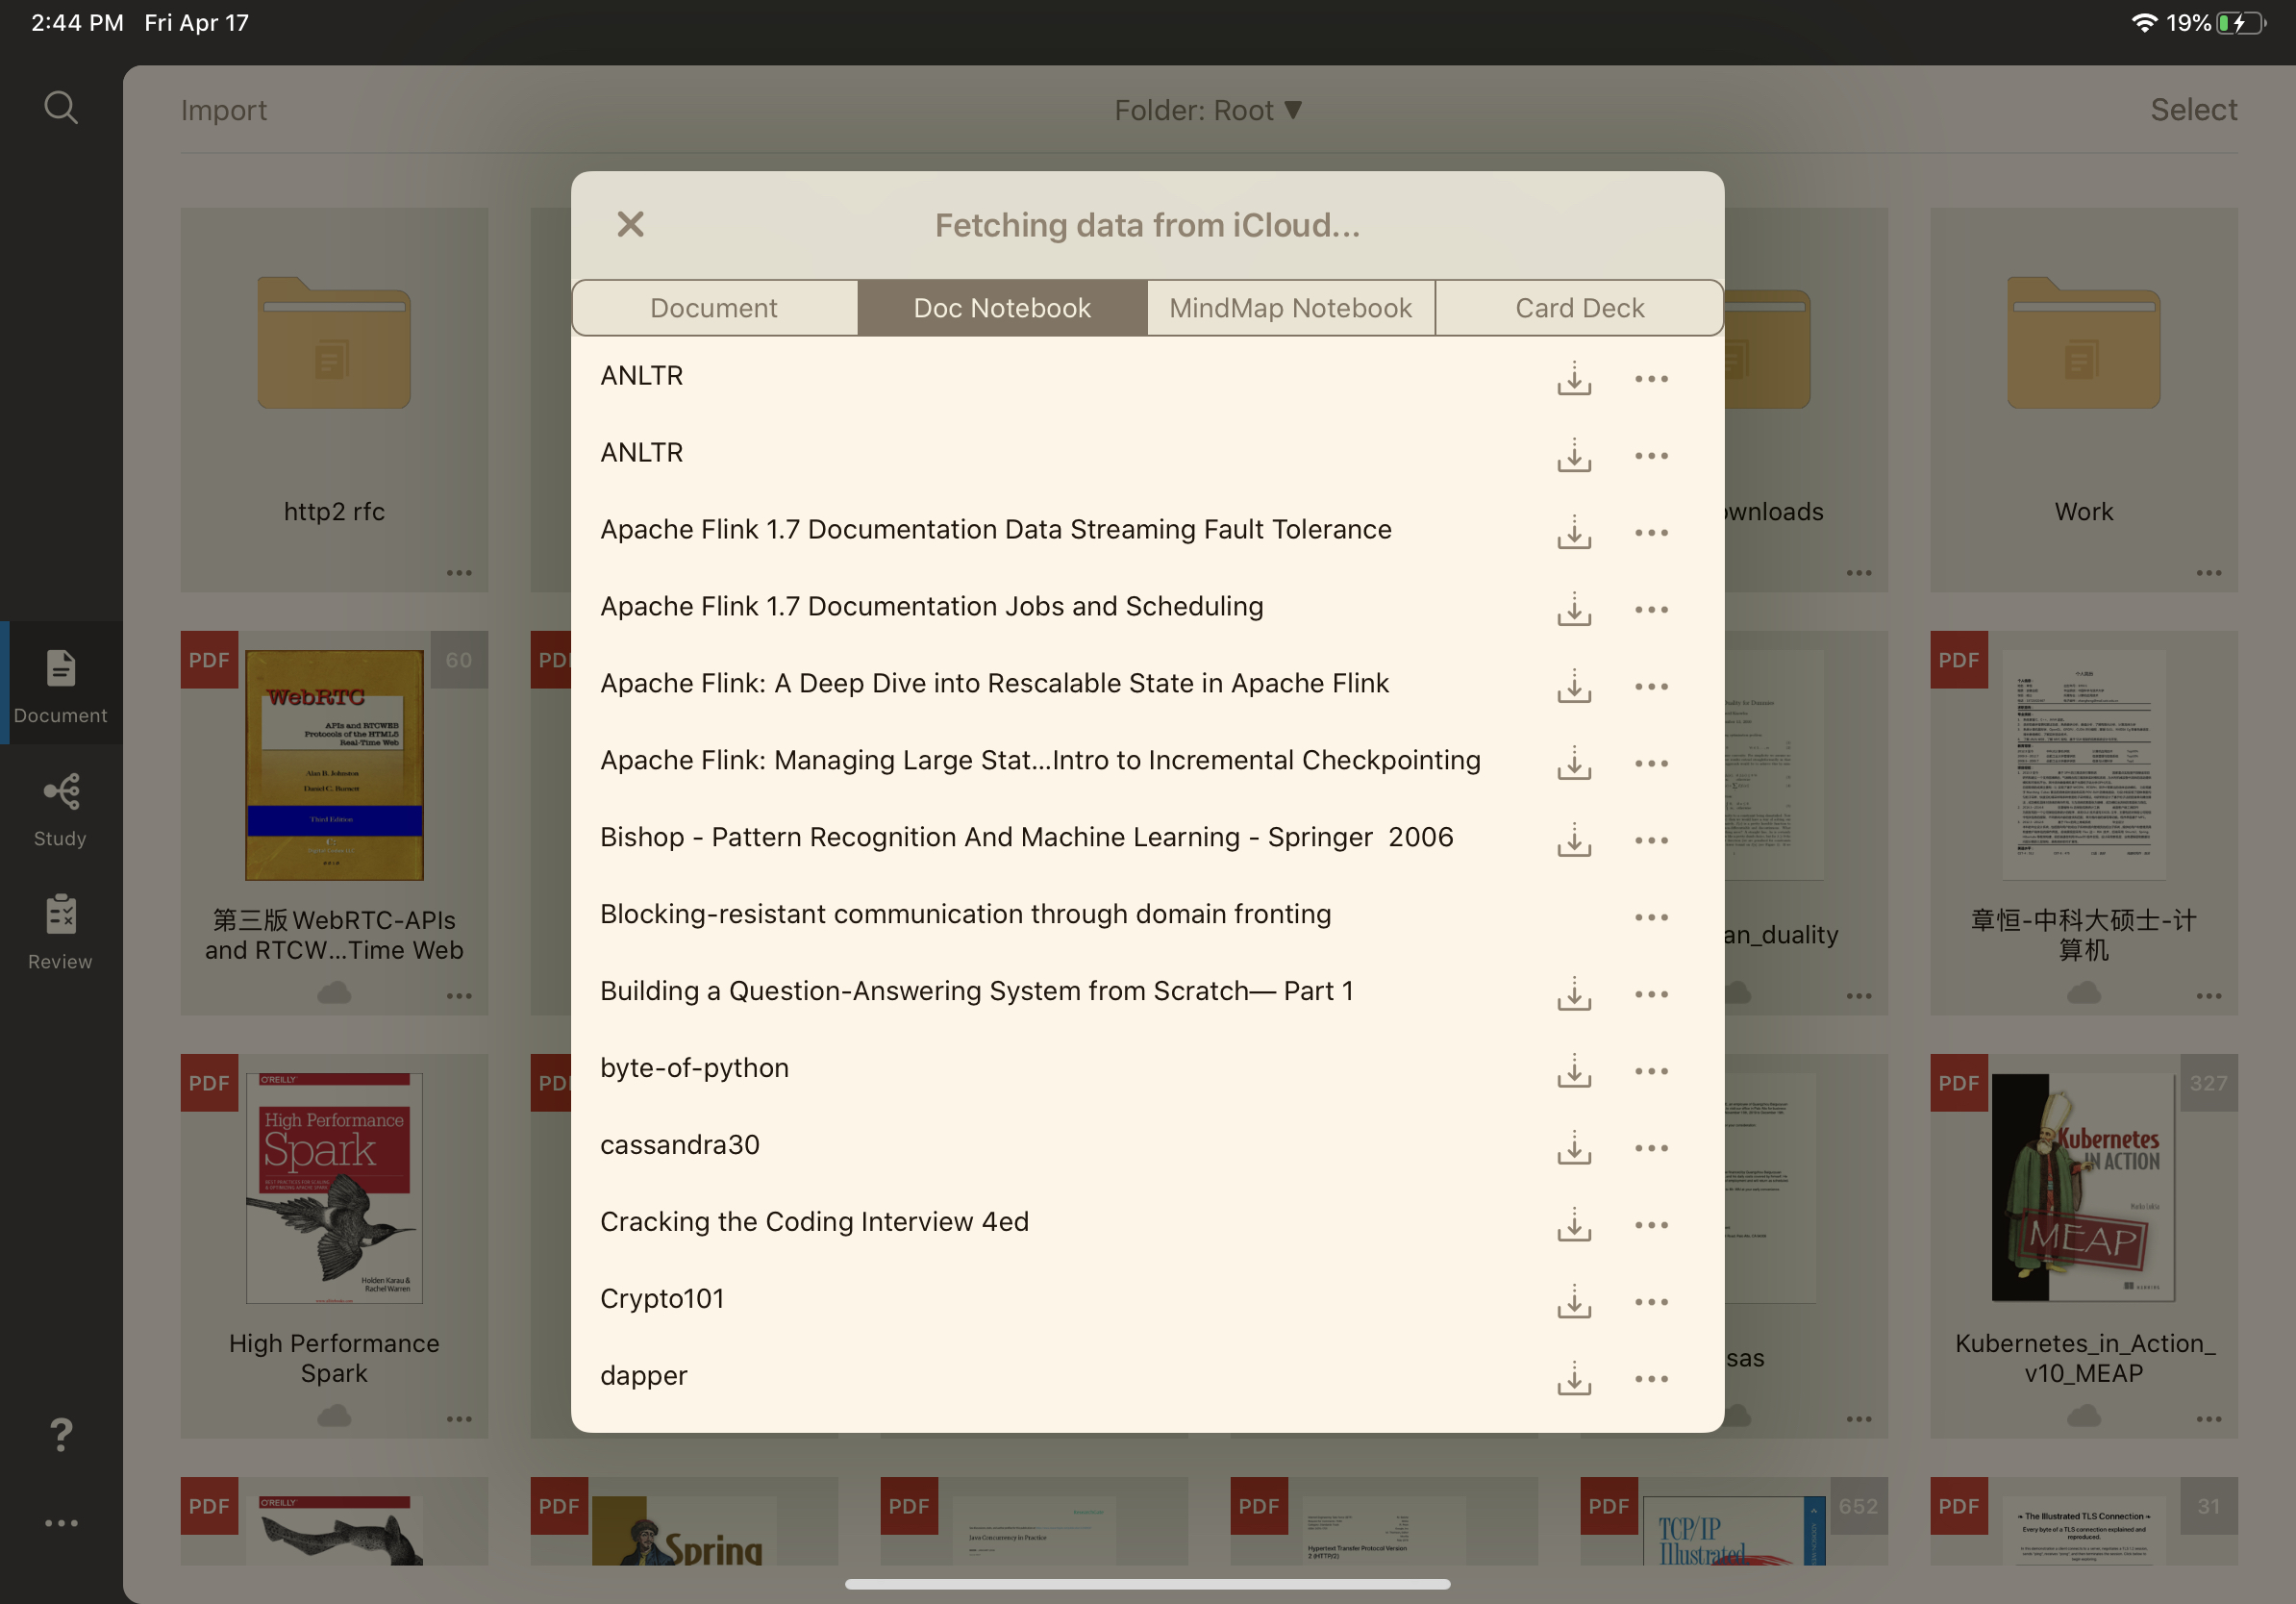Open the High Performance Spark PDF
This screenshot has height=1604, width=2296.
334,1188
